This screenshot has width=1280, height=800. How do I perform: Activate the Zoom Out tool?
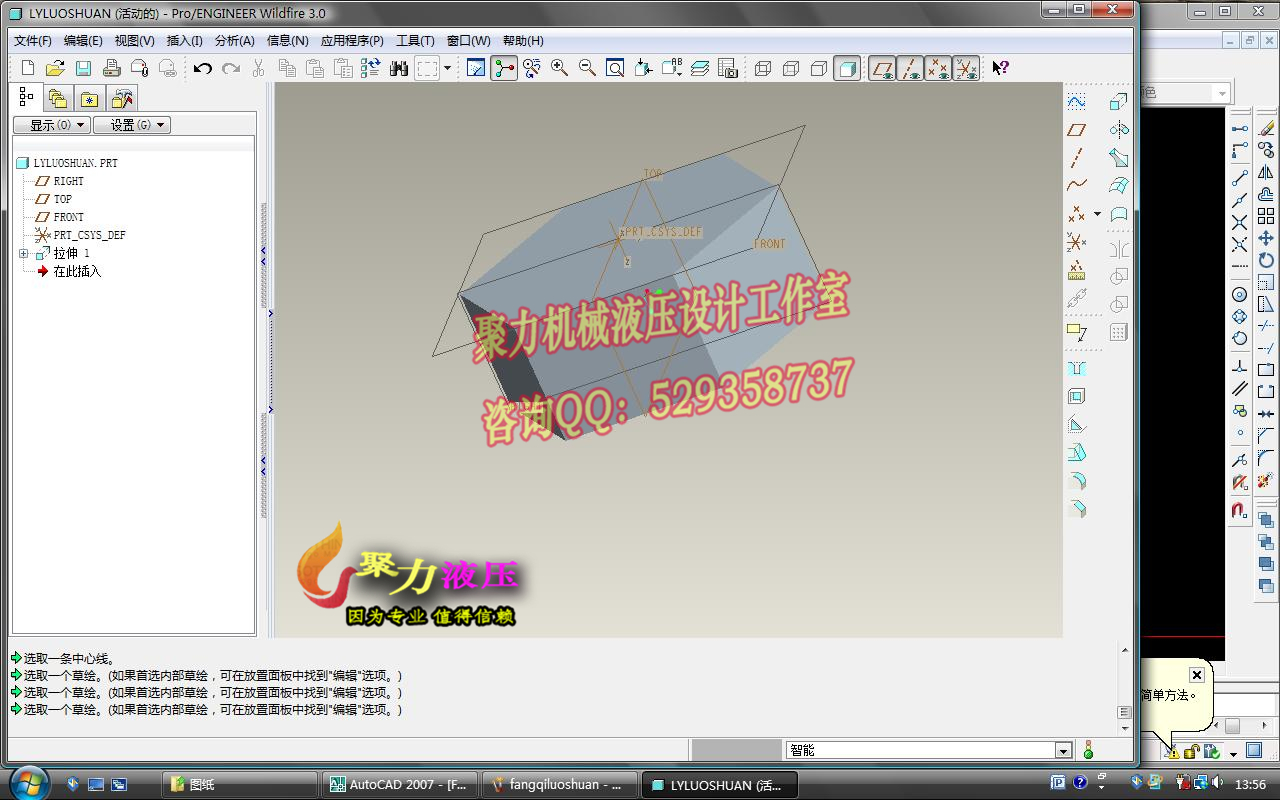[x=588, y=68]
